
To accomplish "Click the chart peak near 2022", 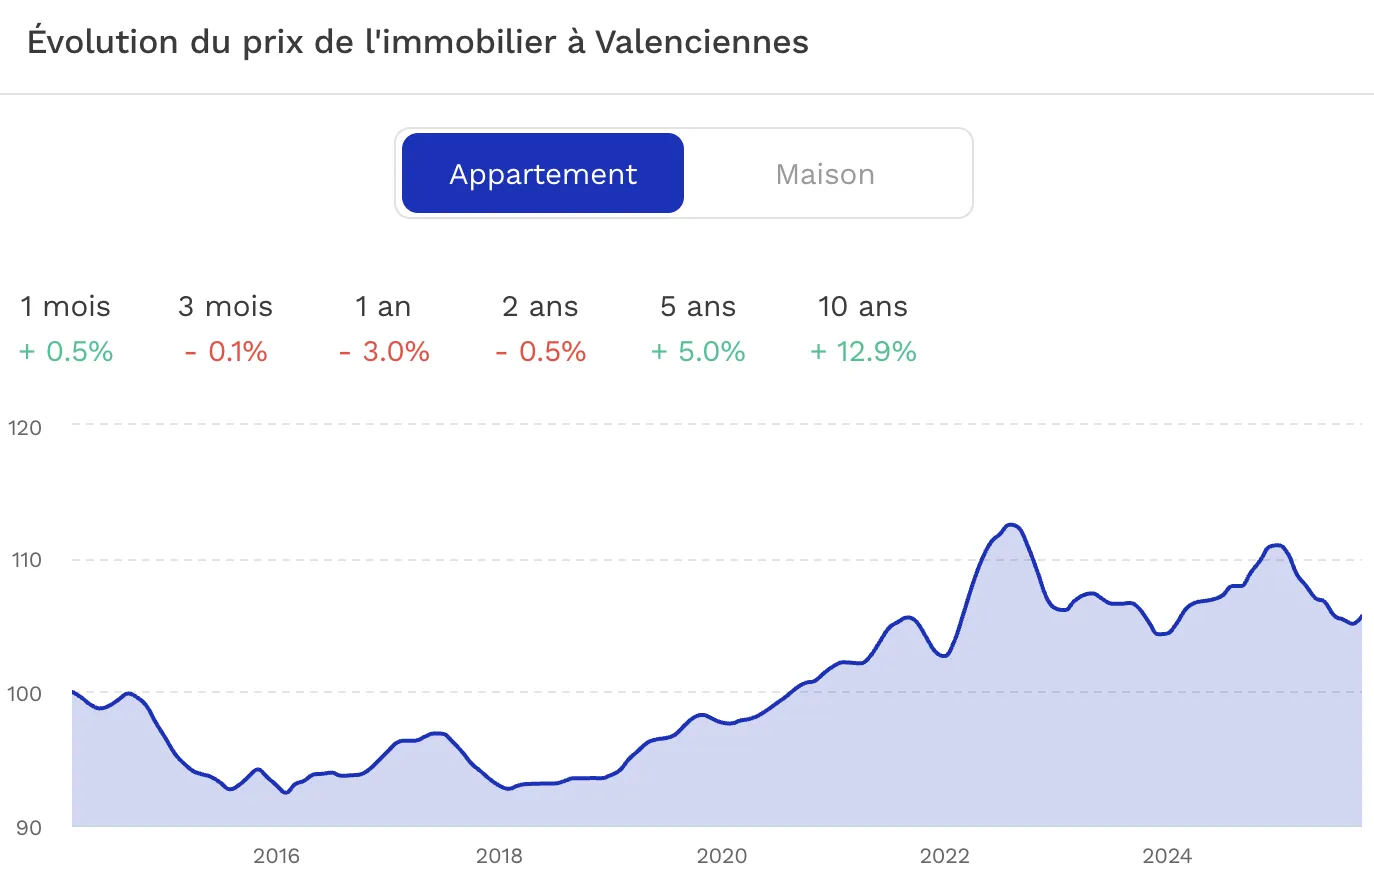I will click(1011, 525).
